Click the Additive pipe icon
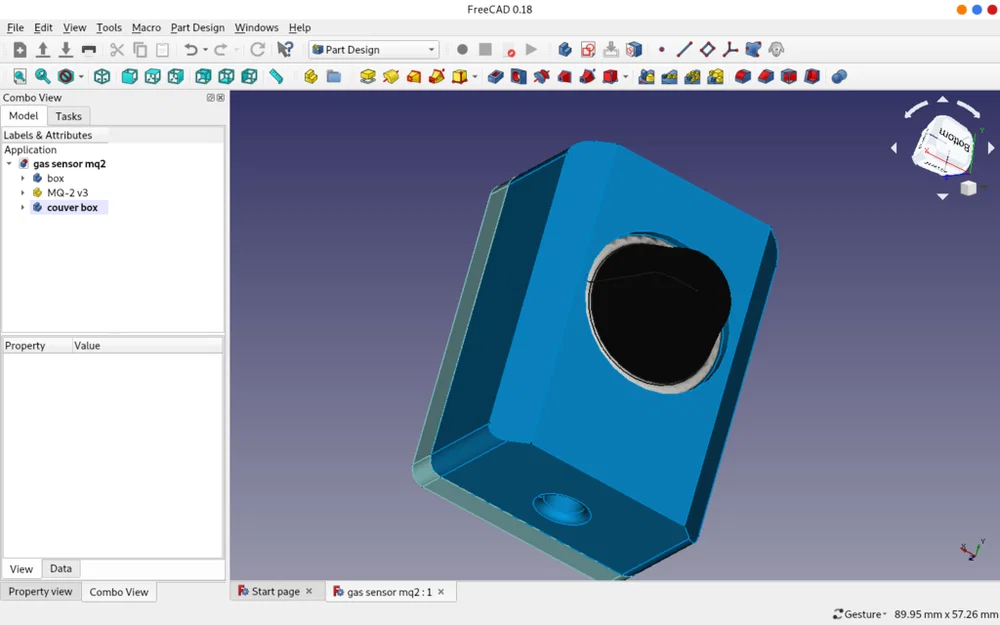Screen dimensions: 1000x625 click(437, 77)
